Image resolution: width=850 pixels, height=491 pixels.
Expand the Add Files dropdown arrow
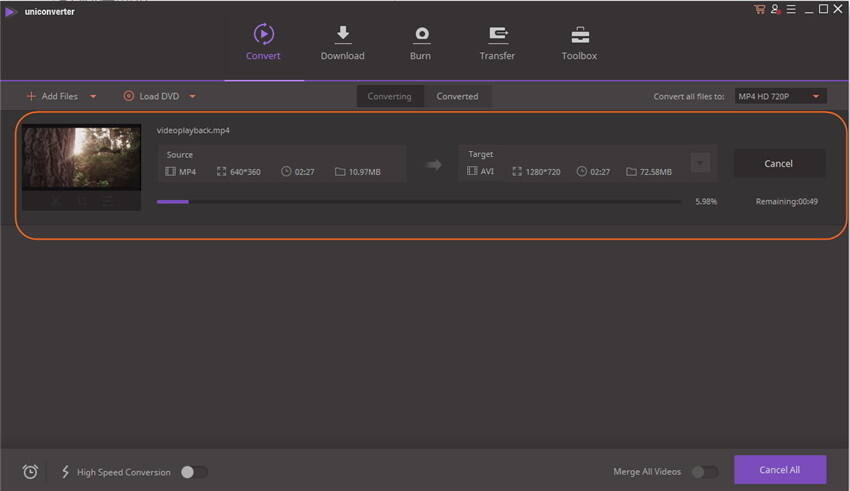coord(93,96)
